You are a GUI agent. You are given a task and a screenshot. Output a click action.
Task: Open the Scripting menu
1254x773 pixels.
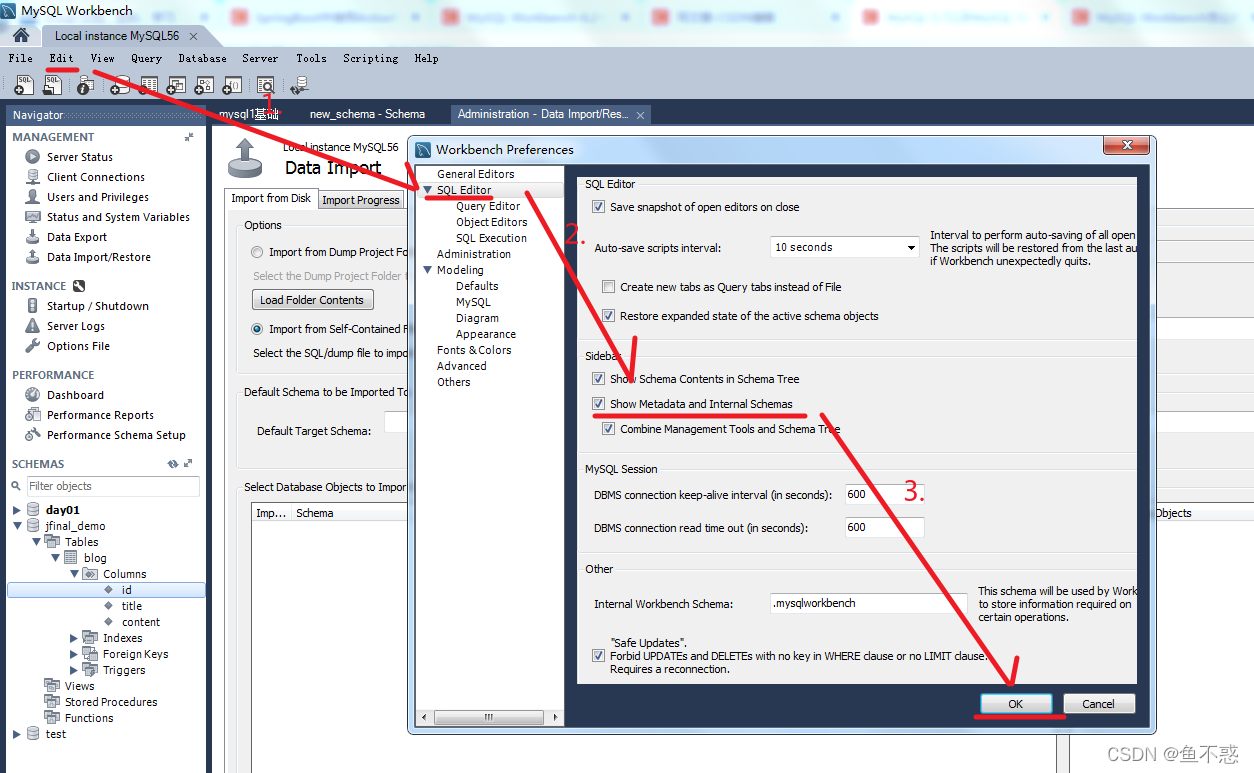371,58
